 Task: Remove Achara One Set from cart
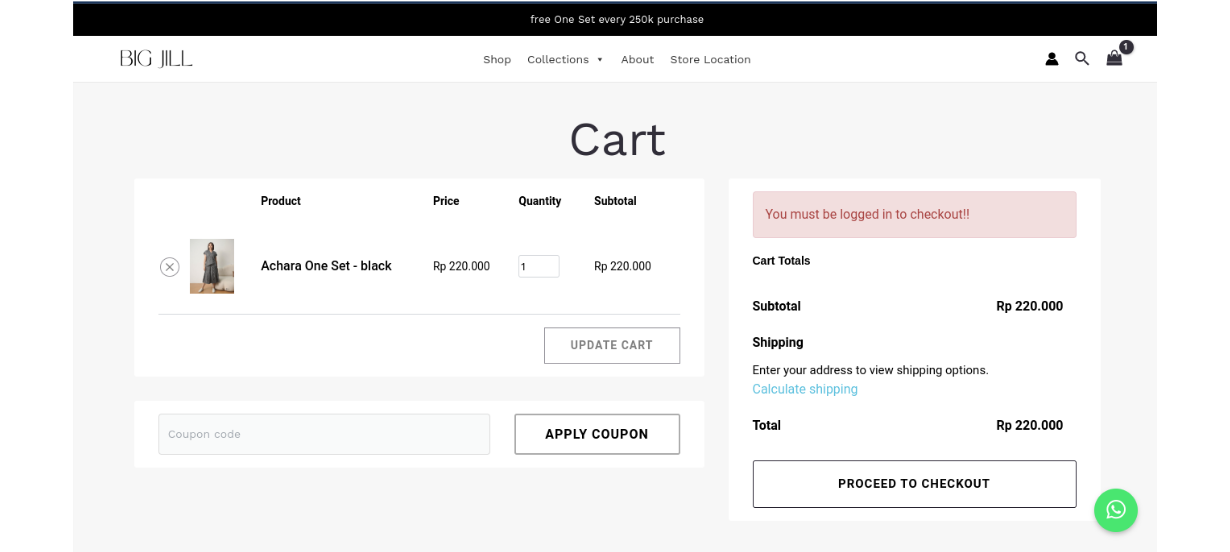coord(170,267)
